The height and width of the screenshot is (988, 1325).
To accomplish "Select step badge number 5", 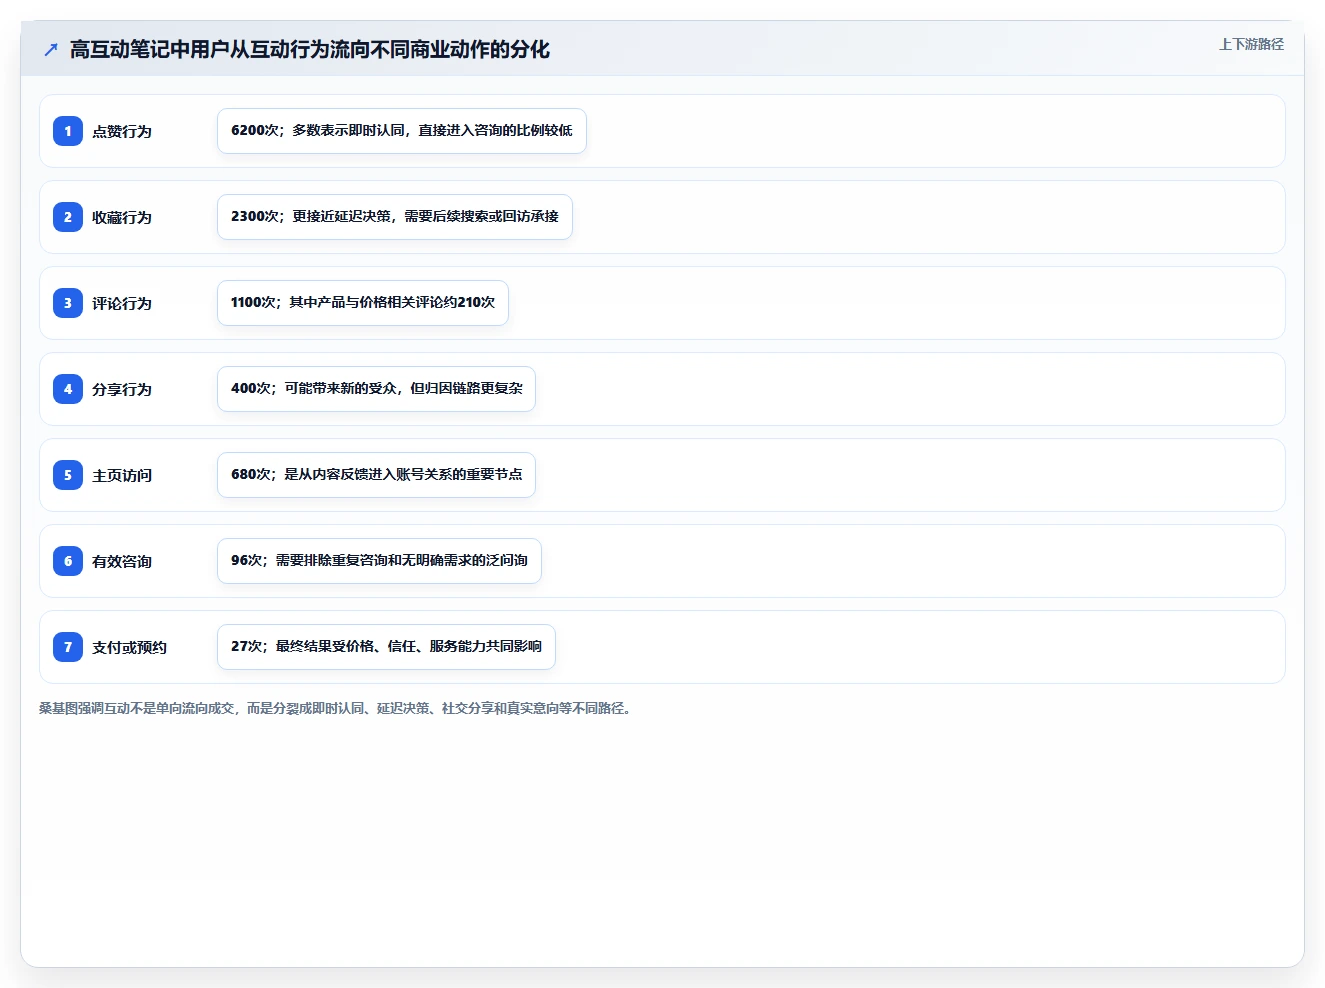I will 68,475.
